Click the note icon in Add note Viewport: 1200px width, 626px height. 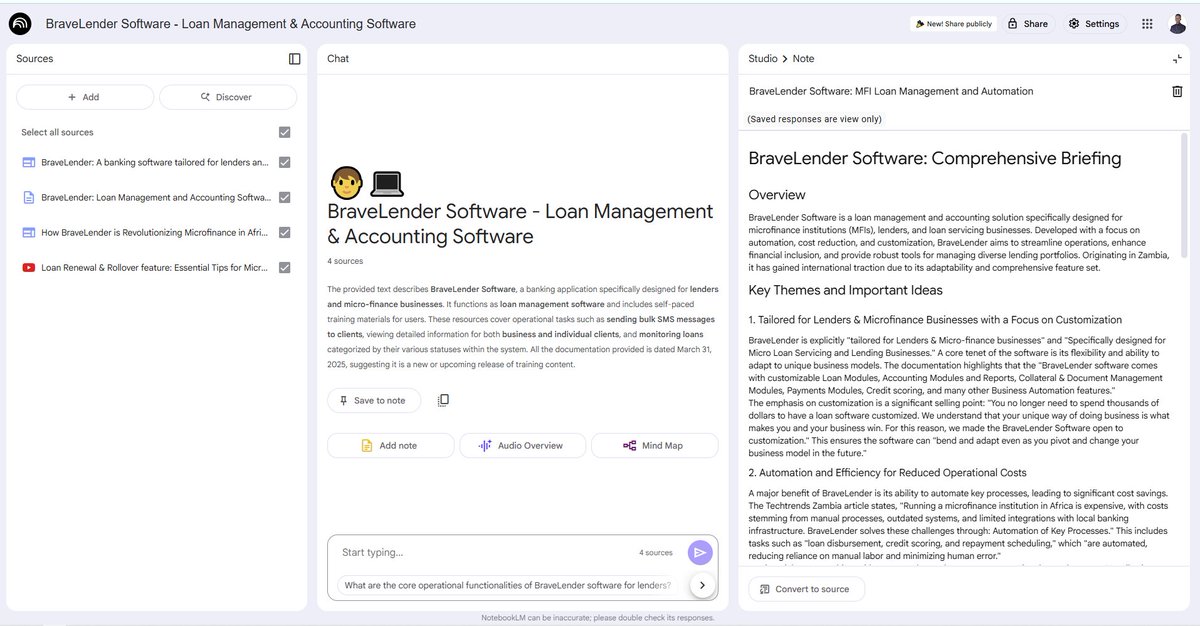pos(367,445)
